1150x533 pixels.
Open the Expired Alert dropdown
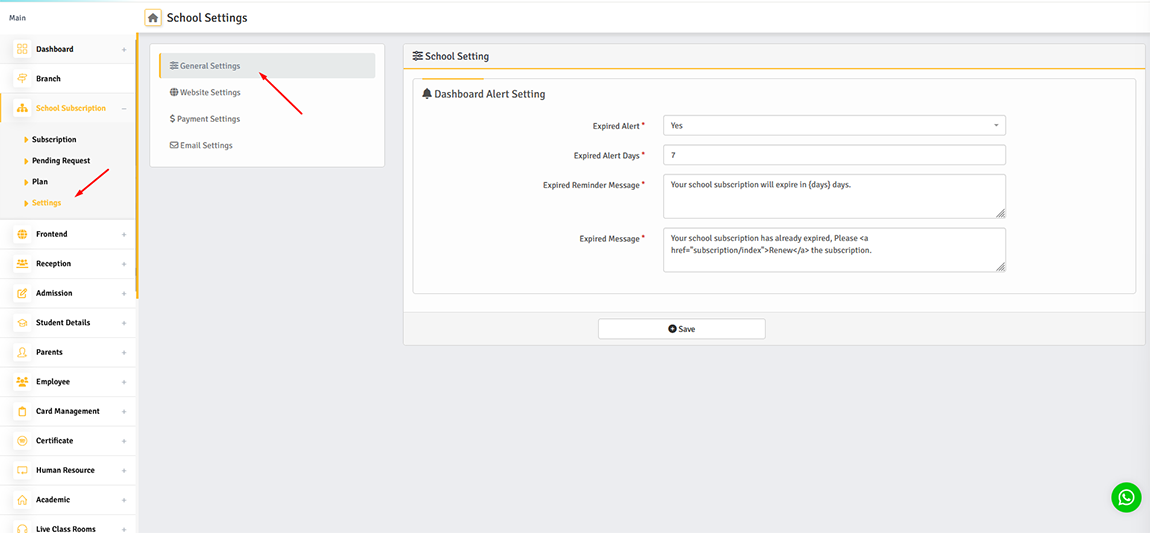click(833, 126)
